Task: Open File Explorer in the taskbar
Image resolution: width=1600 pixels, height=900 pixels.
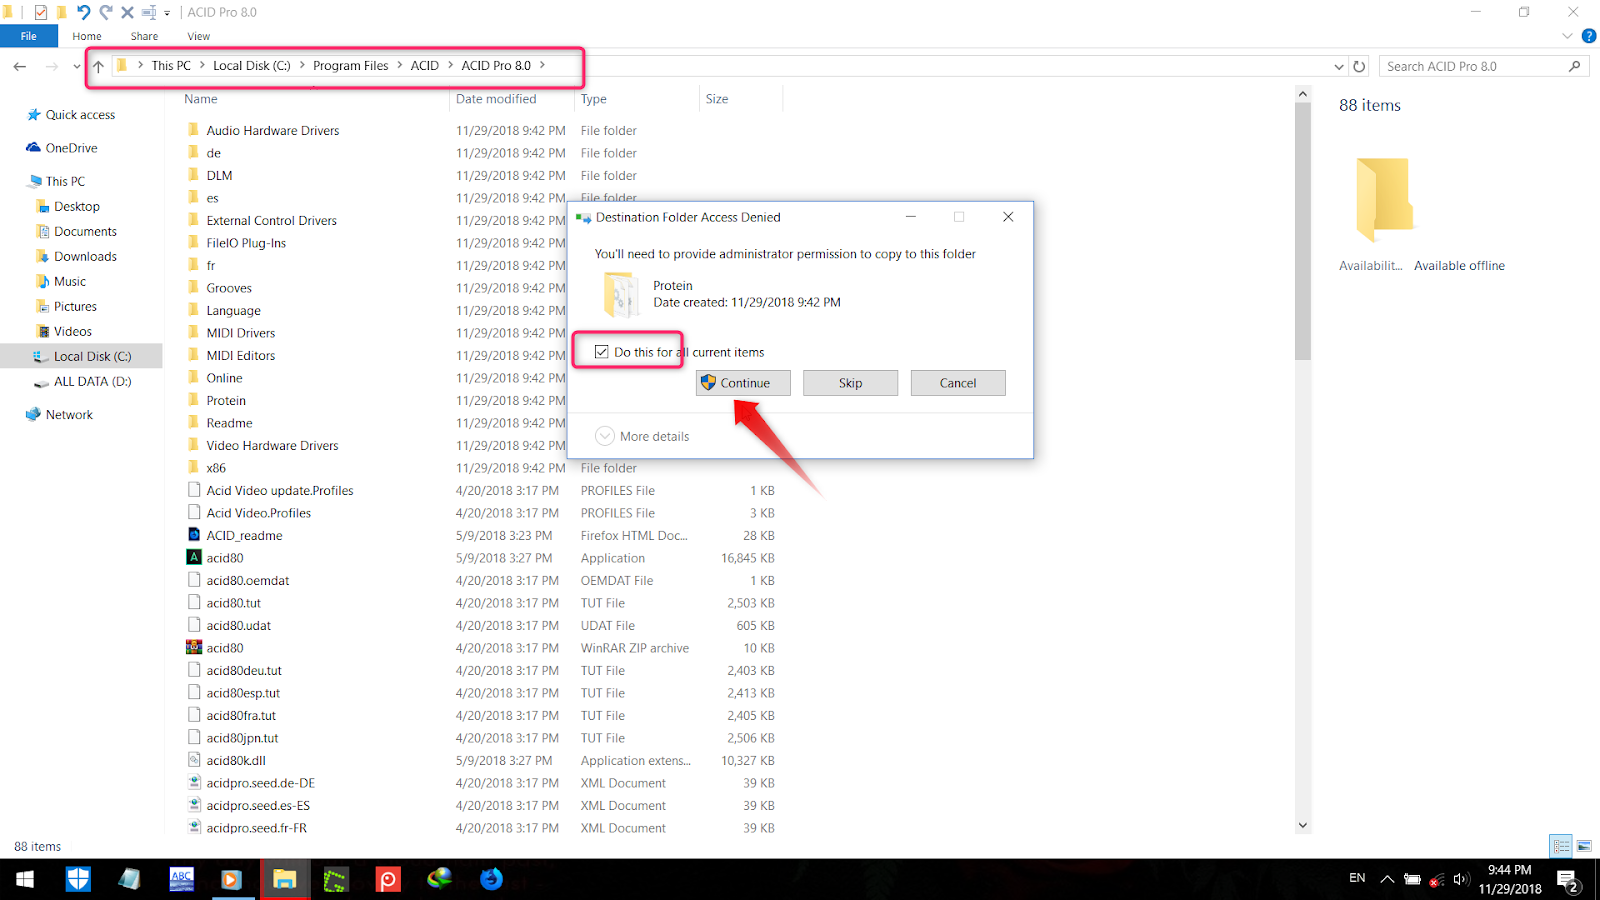Action: coord(285,879)
